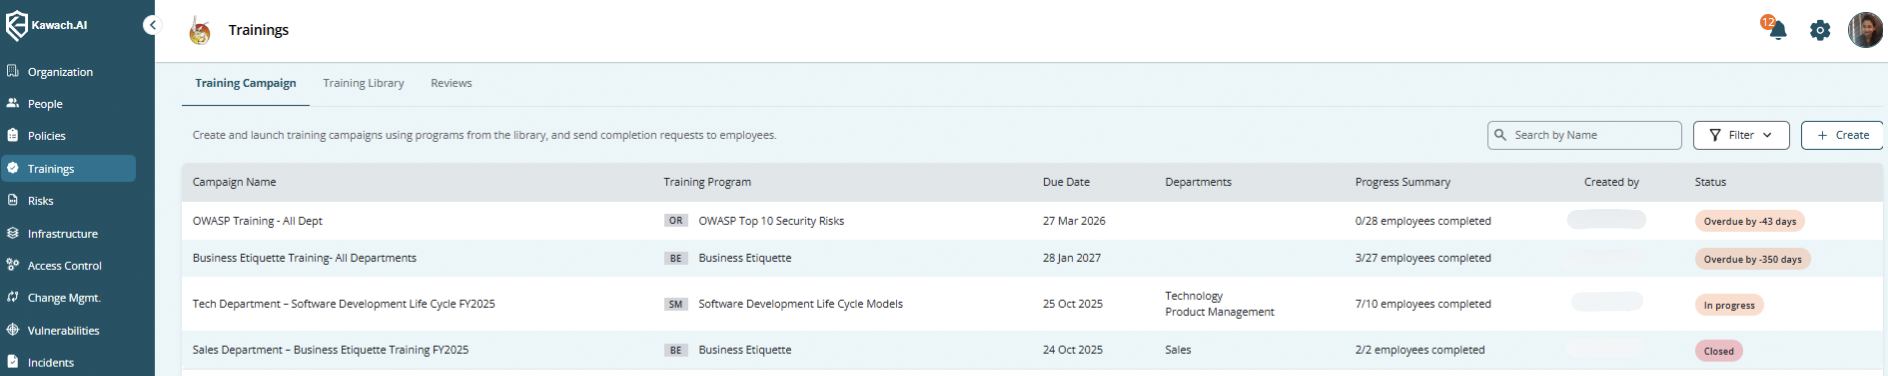Collapse the sidebar with the chevron button
Image resolution: width=1888 pixels, height=376 pixels.
pos(152,25)
